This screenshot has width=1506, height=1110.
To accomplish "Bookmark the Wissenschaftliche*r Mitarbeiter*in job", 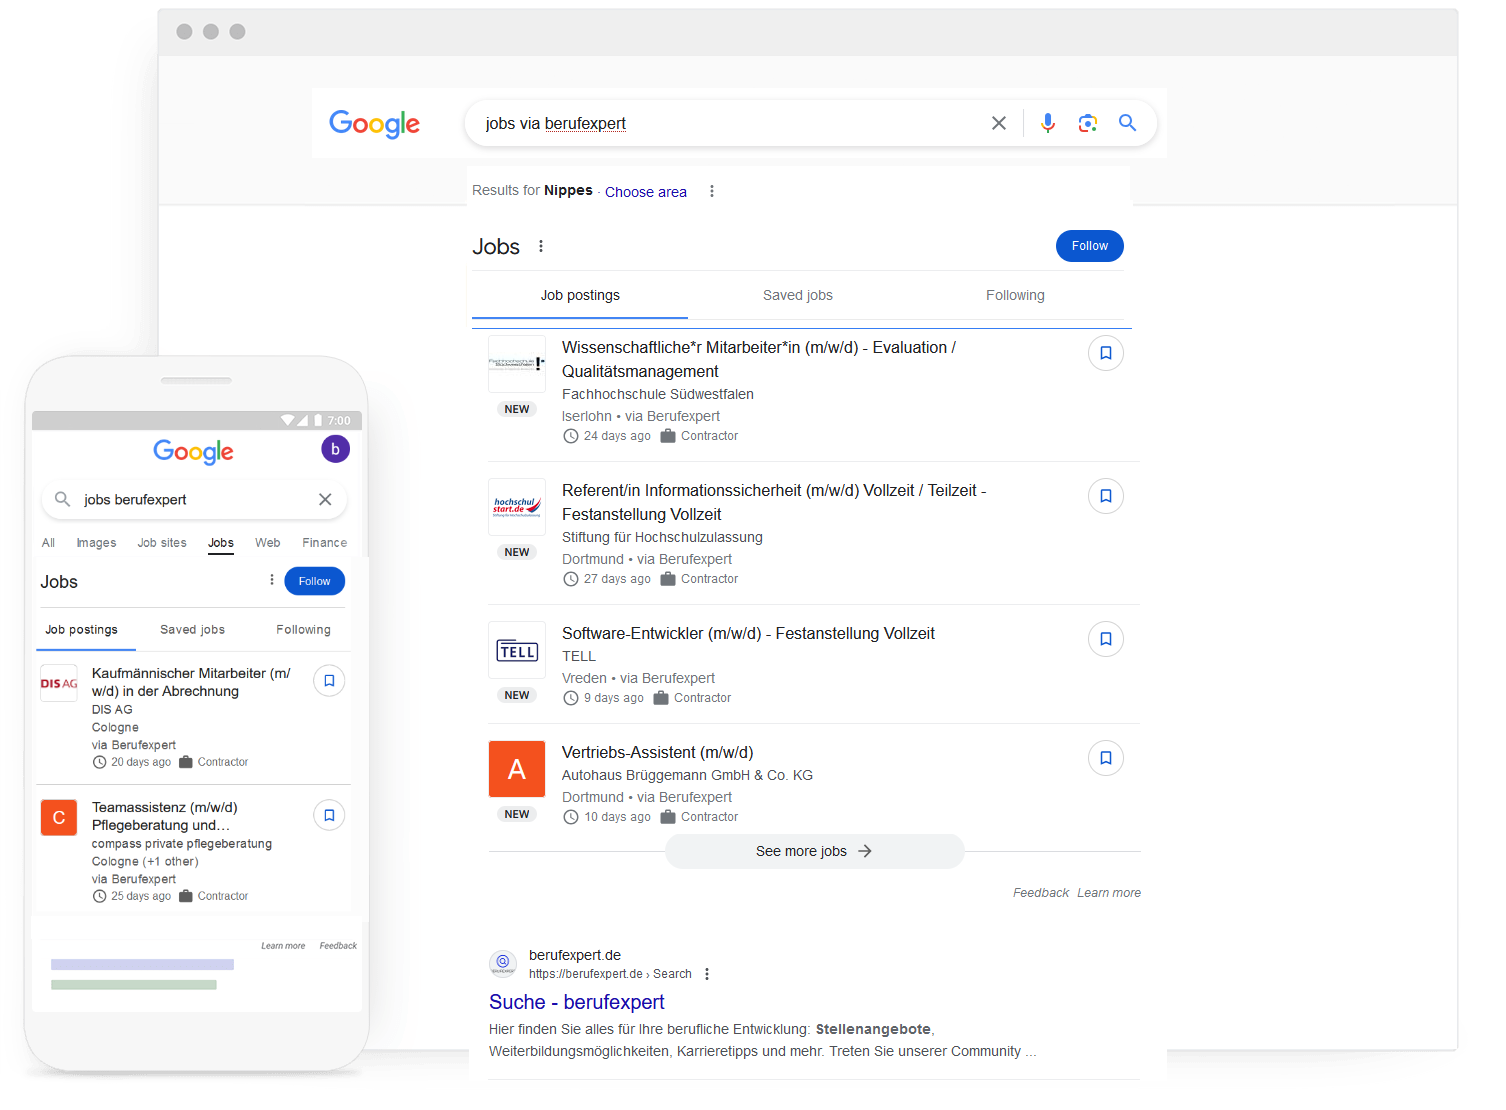I will tap(1106, 353).
